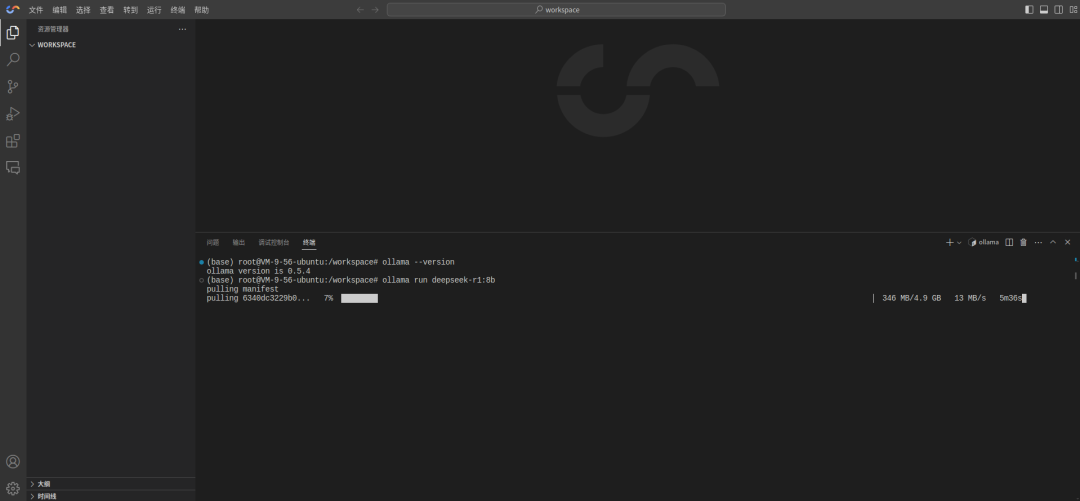Image resolution: width=1080 pixels, height=501 pixels.
Task: Click the '13 MB/s' download speed
Action: point(970,298)
